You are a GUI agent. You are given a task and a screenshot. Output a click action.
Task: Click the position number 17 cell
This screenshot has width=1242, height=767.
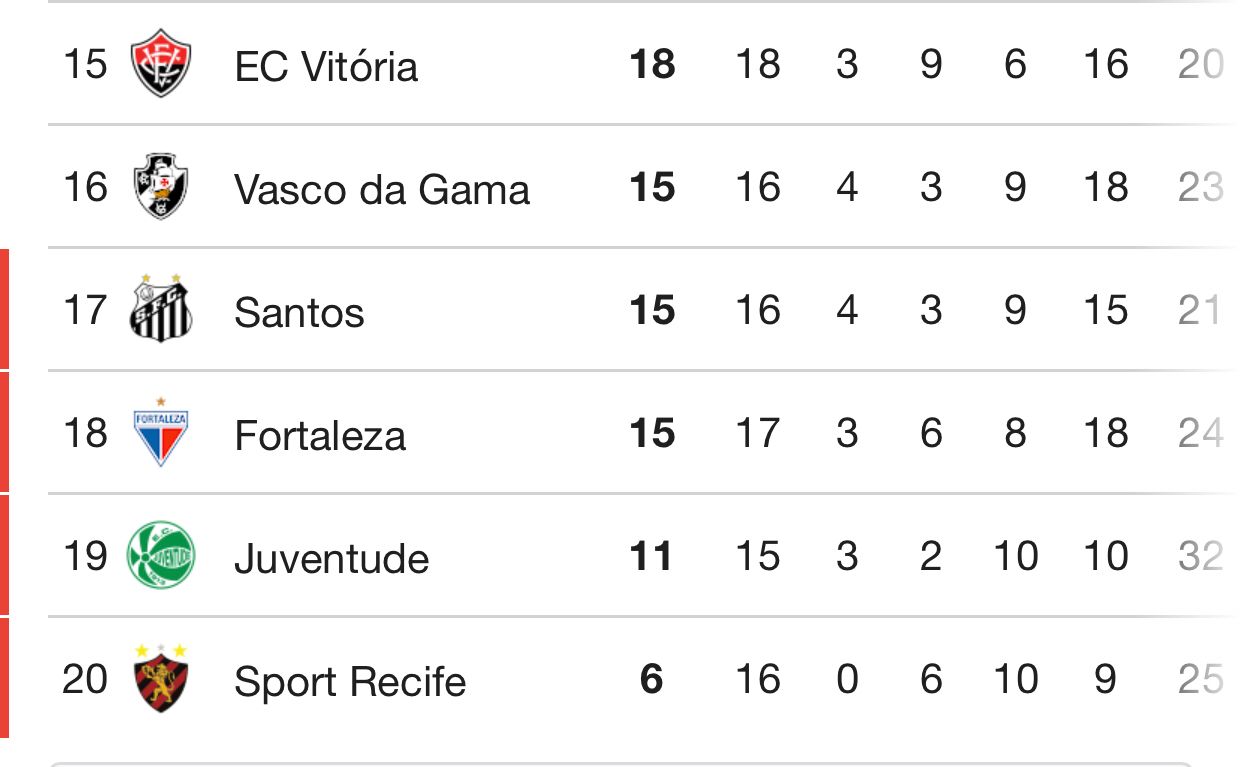pyautogui.click(x=85, y=309)
